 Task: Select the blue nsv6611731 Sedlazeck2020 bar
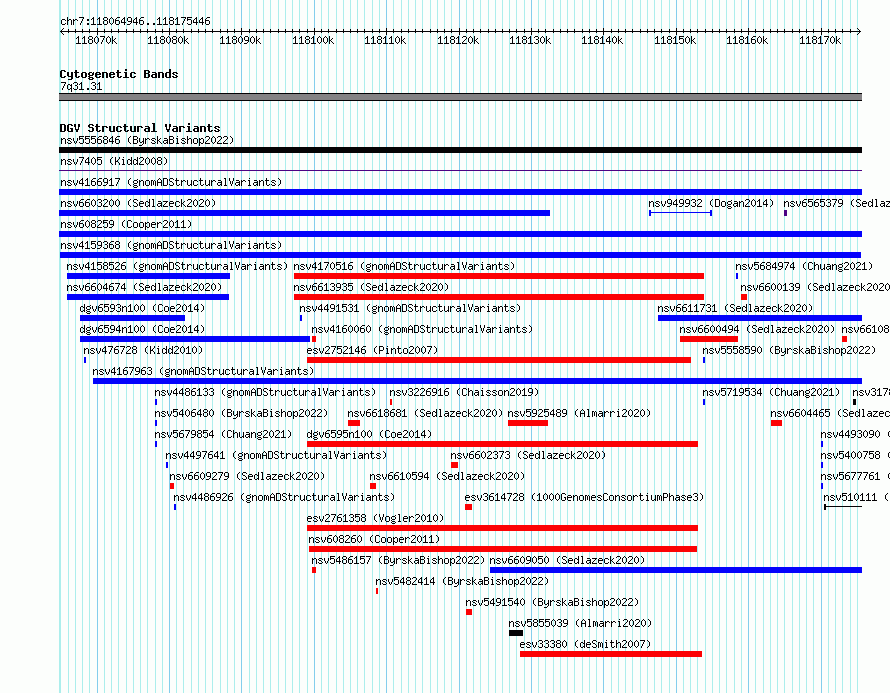tap(759, 318)
